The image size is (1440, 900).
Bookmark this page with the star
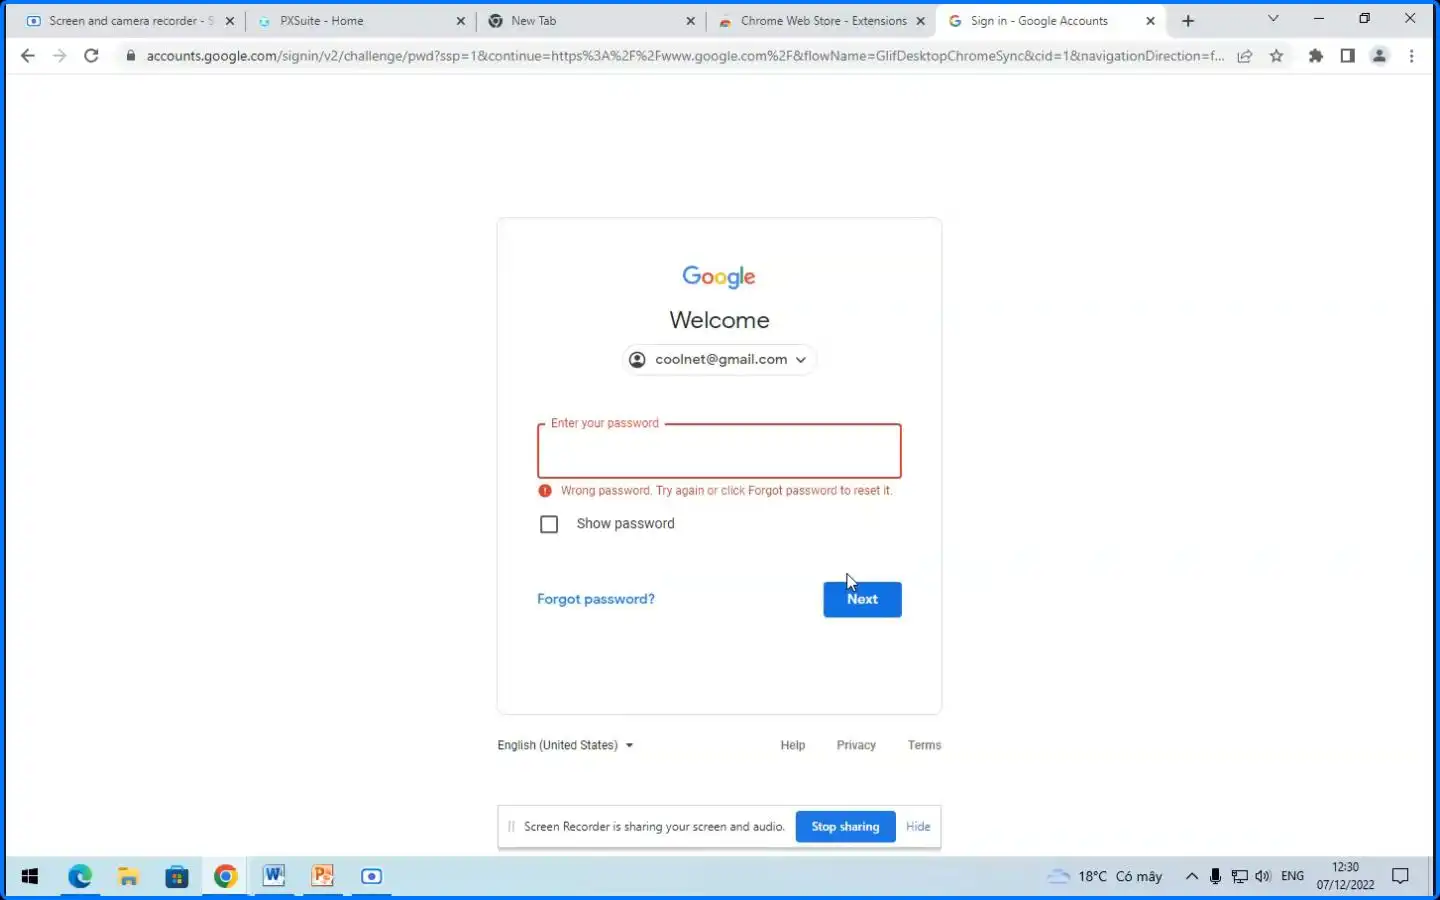[1277, 56]
